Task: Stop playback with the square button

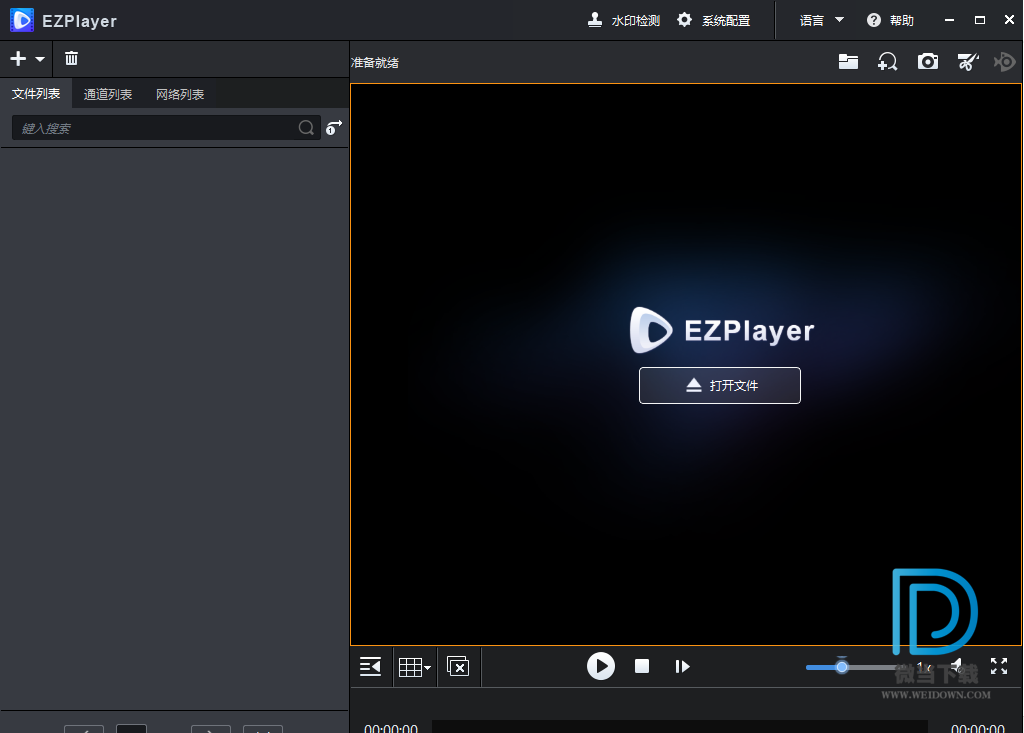Action: (x=642, y=666)
